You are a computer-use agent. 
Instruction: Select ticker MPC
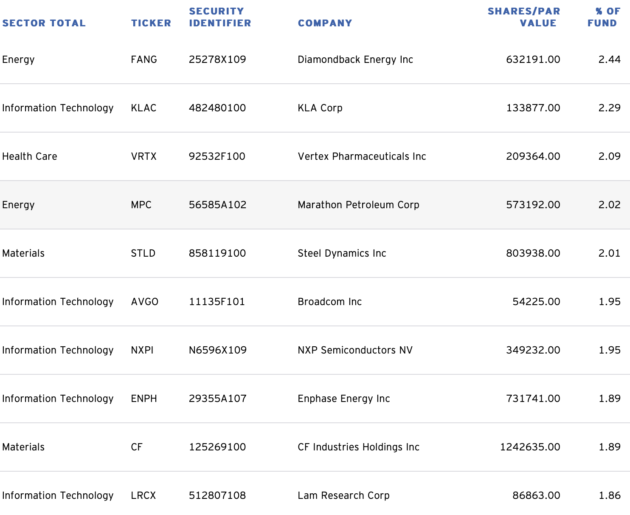[141, 205]
